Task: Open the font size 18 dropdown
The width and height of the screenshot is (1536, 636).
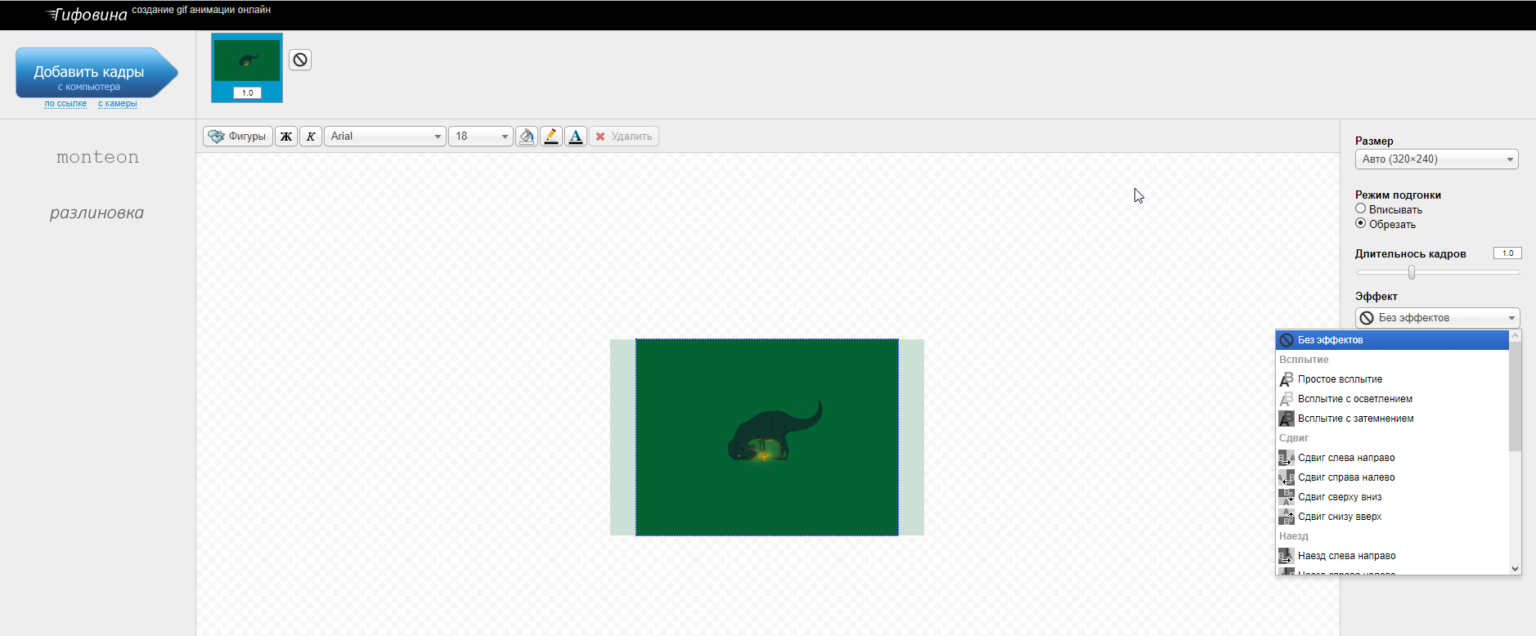Action: pos(481,136)
